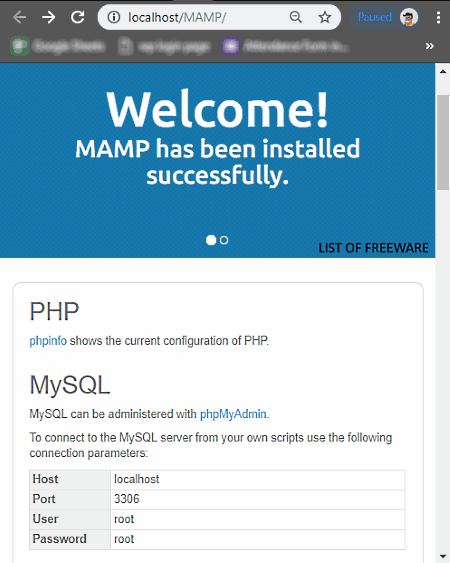Select first carousel slide dot

point(211,240)
